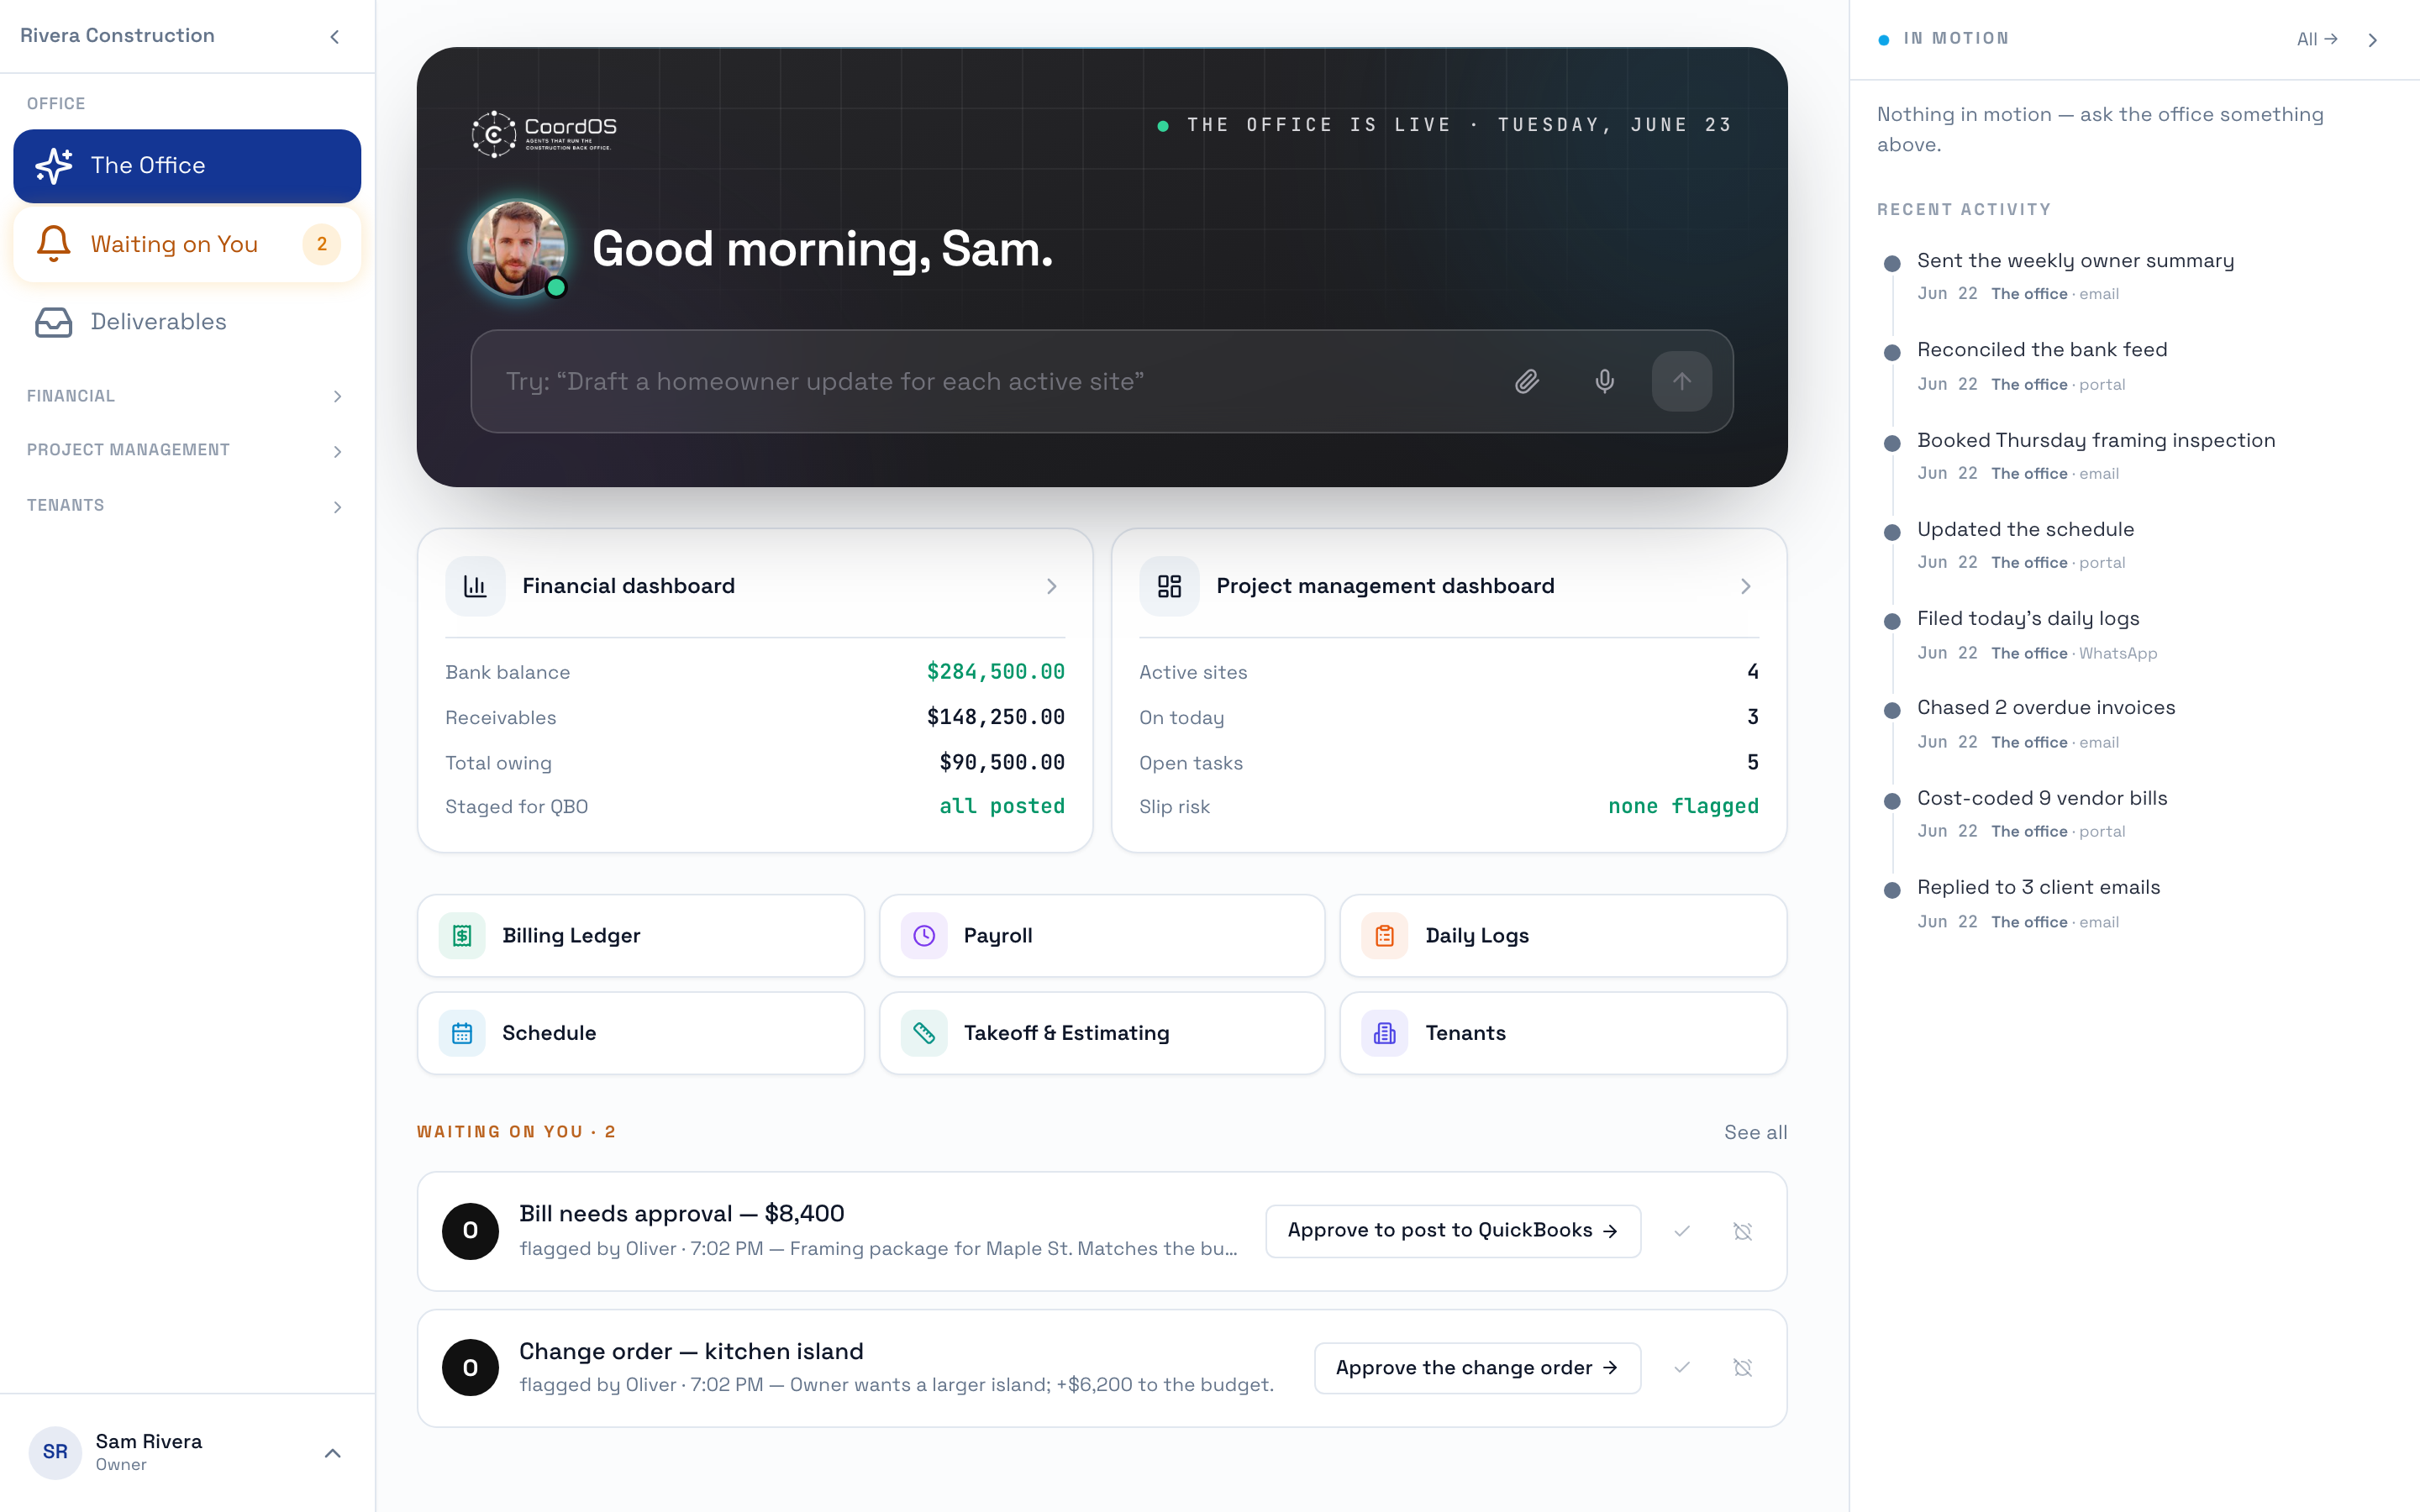Click the all posted status
This screenshot has width=2420, height=1512.
click(x=1002, y=806)
